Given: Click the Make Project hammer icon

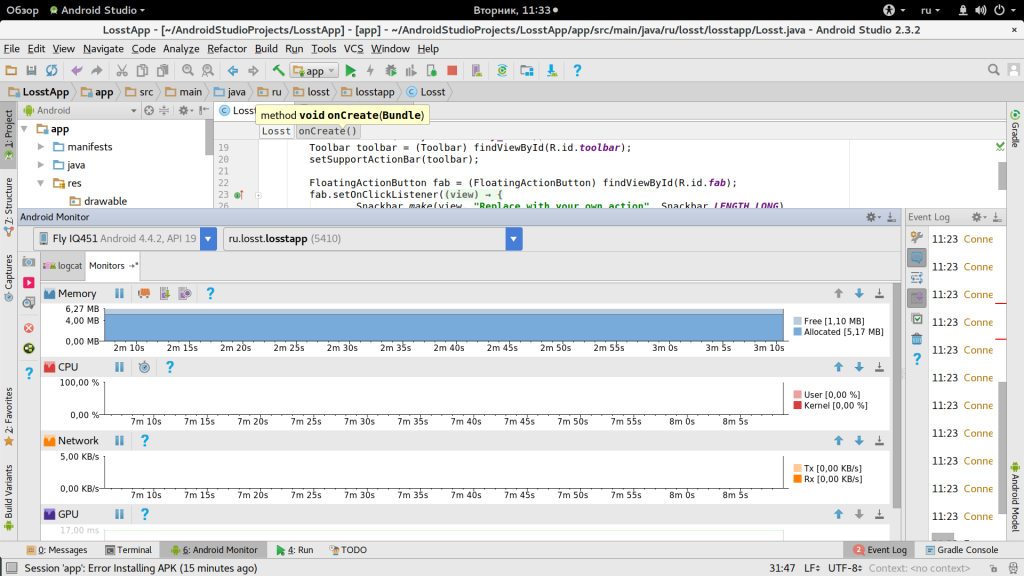Looking at the screenshot, I should click(x=278, y=71).
